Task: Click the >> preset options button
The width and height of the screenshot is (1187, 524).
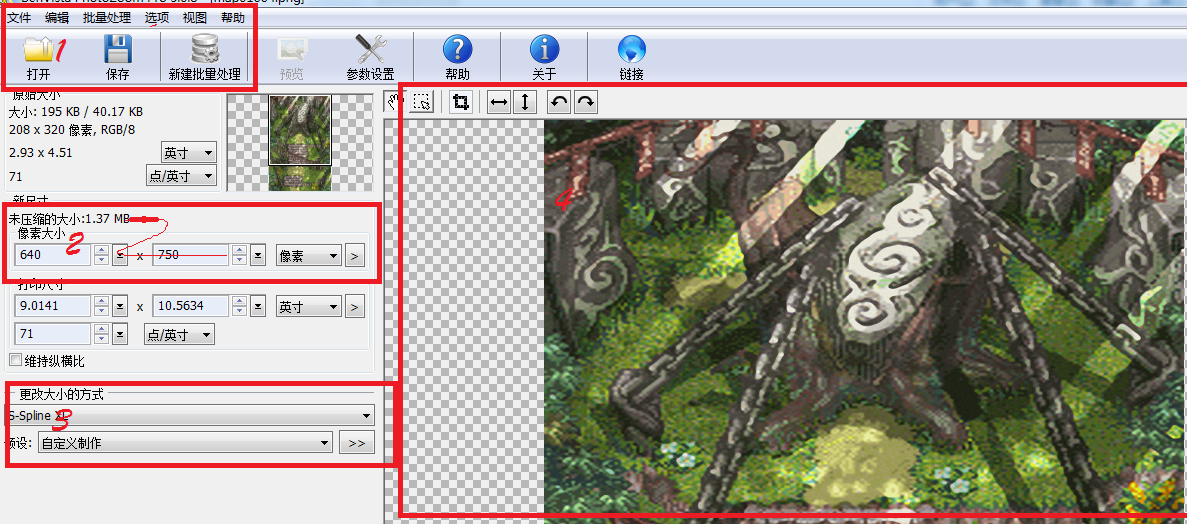Action: point(357,443)
